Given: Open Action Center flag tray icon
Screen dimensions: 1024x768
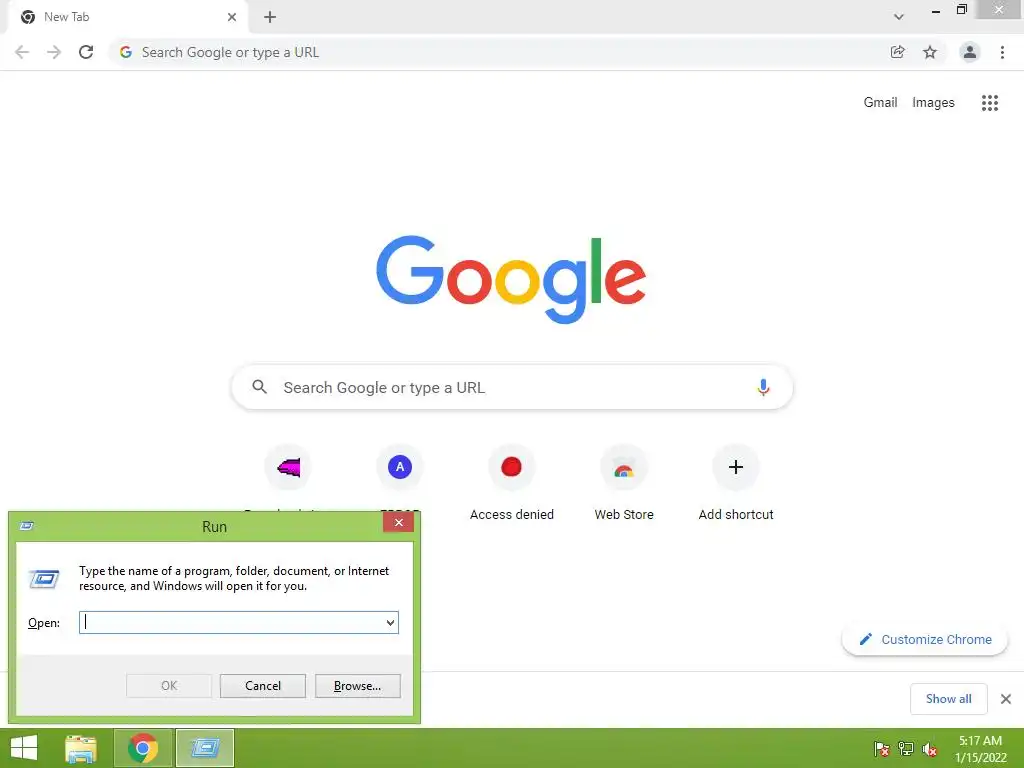Looking at the screenshot, I should pos(882,748).
